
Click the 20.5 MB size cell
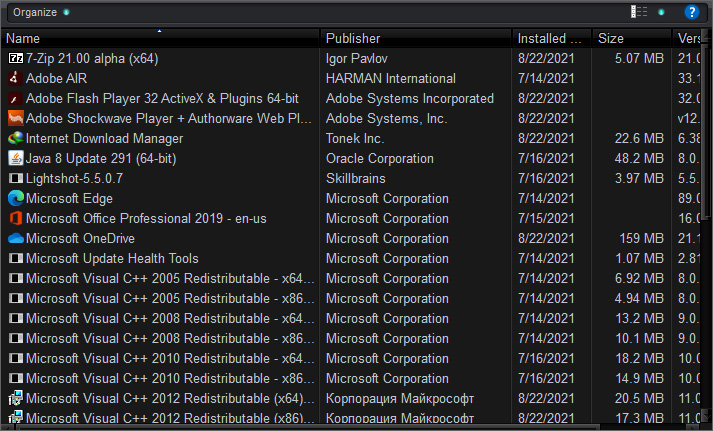point(639,398)
